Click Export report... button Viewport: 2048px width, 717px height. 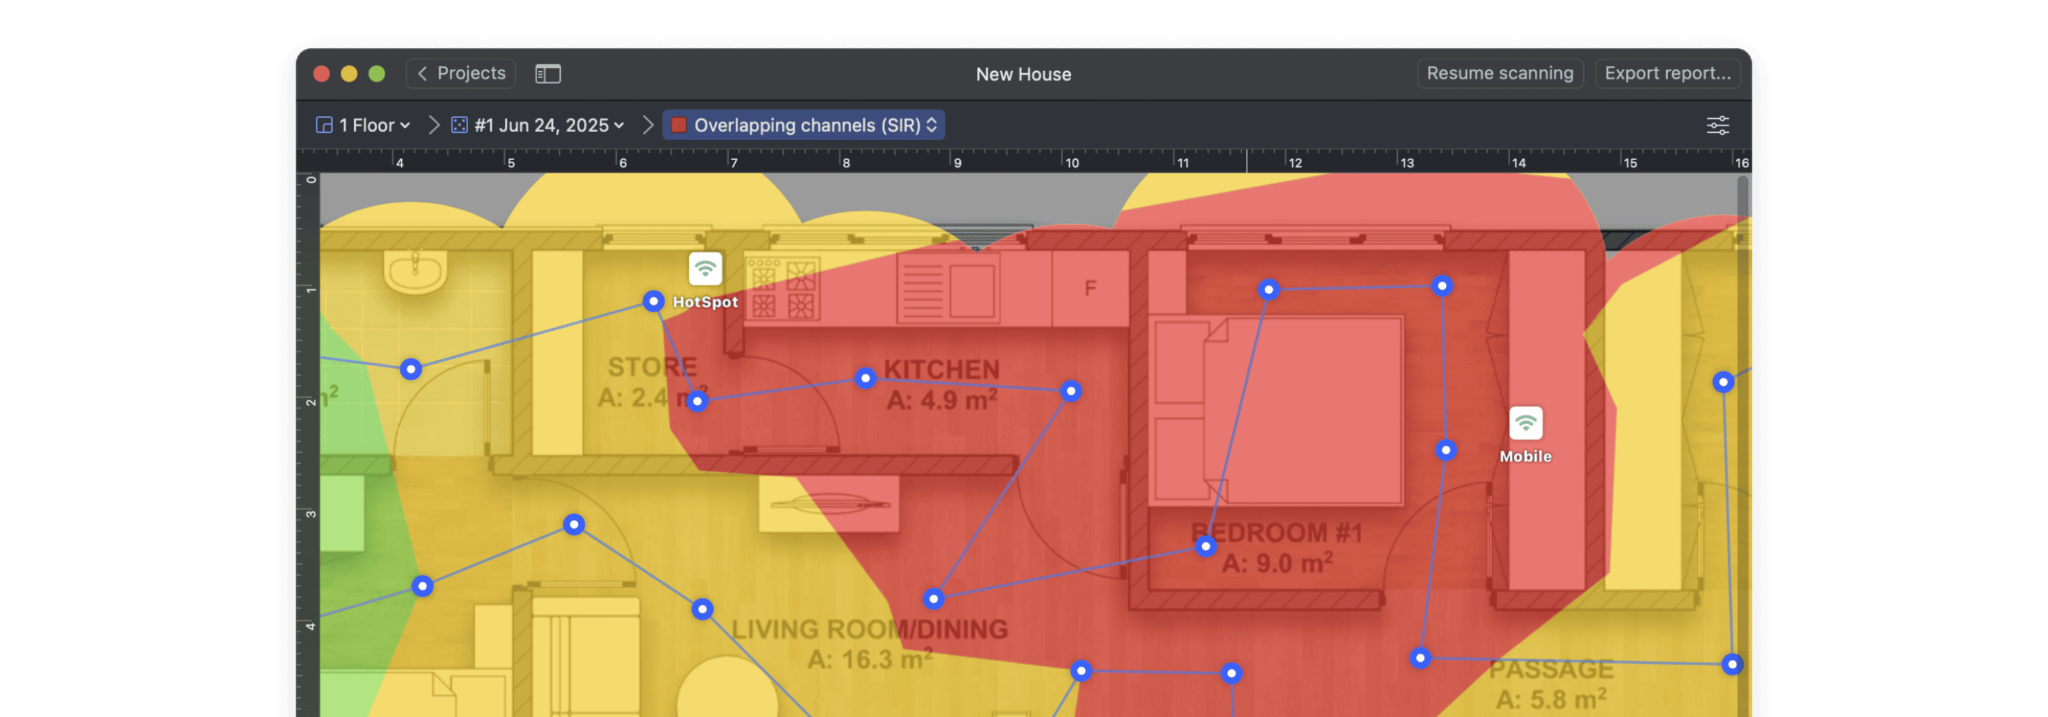1667,74
